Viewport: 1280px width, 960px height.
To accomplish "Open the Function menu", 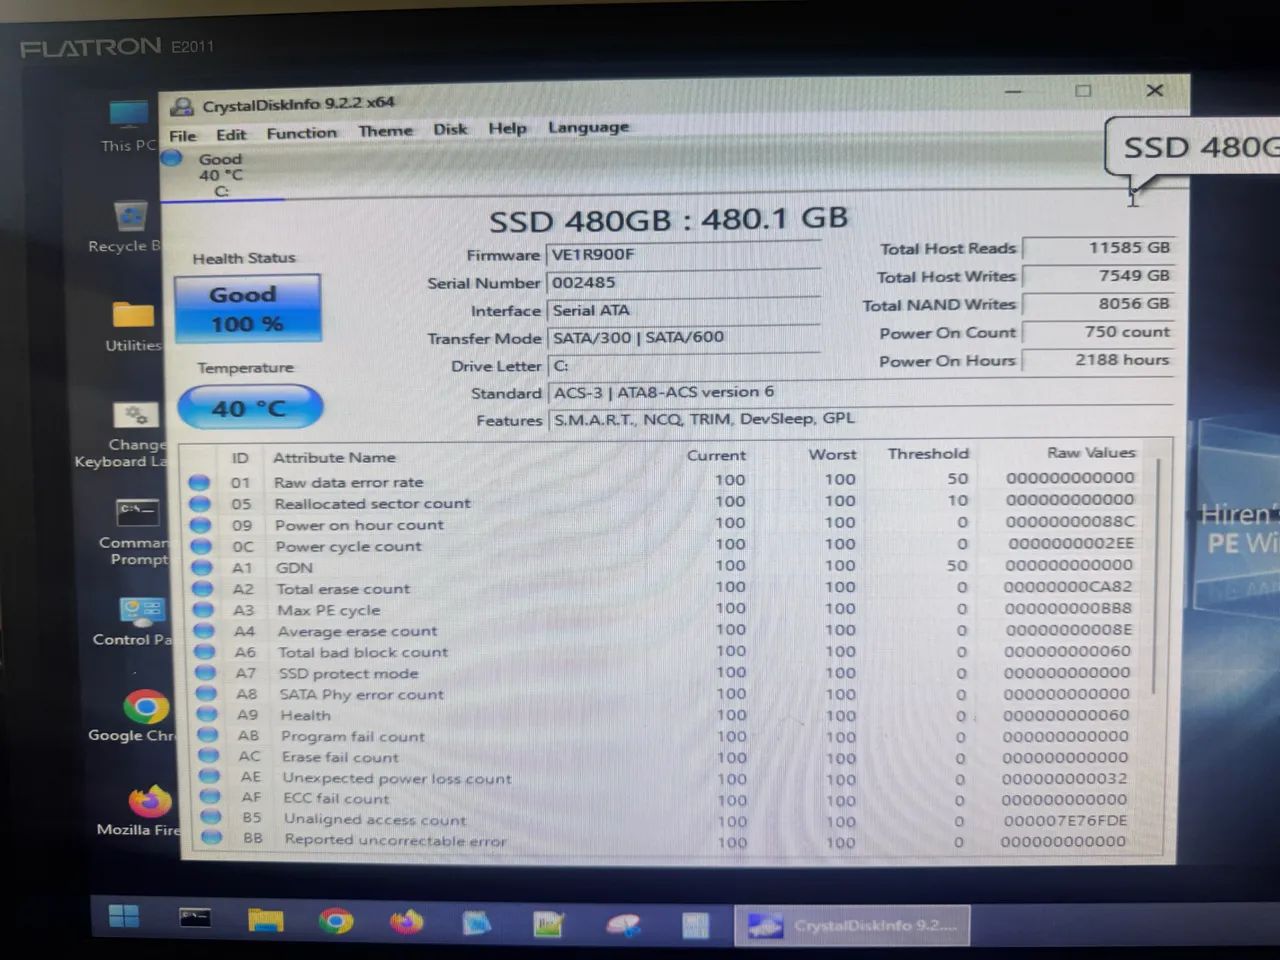I will (x=301, y=133).
